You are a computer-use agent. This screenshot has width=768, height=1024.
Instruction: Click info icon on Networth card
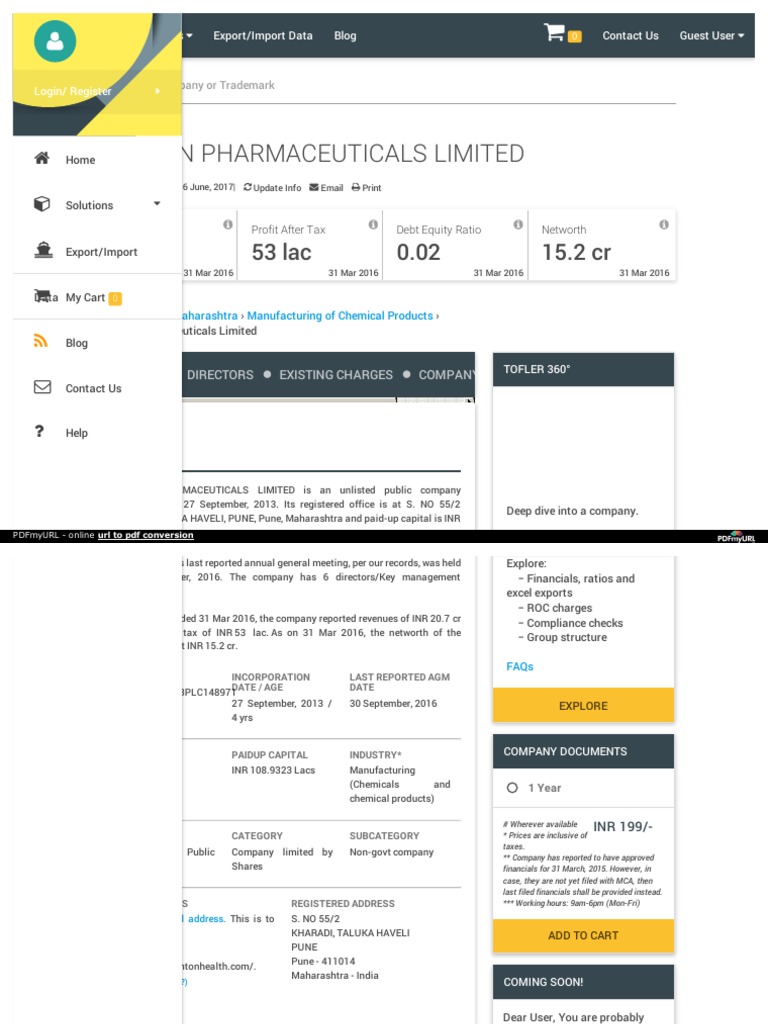click(x=664, y=225)
